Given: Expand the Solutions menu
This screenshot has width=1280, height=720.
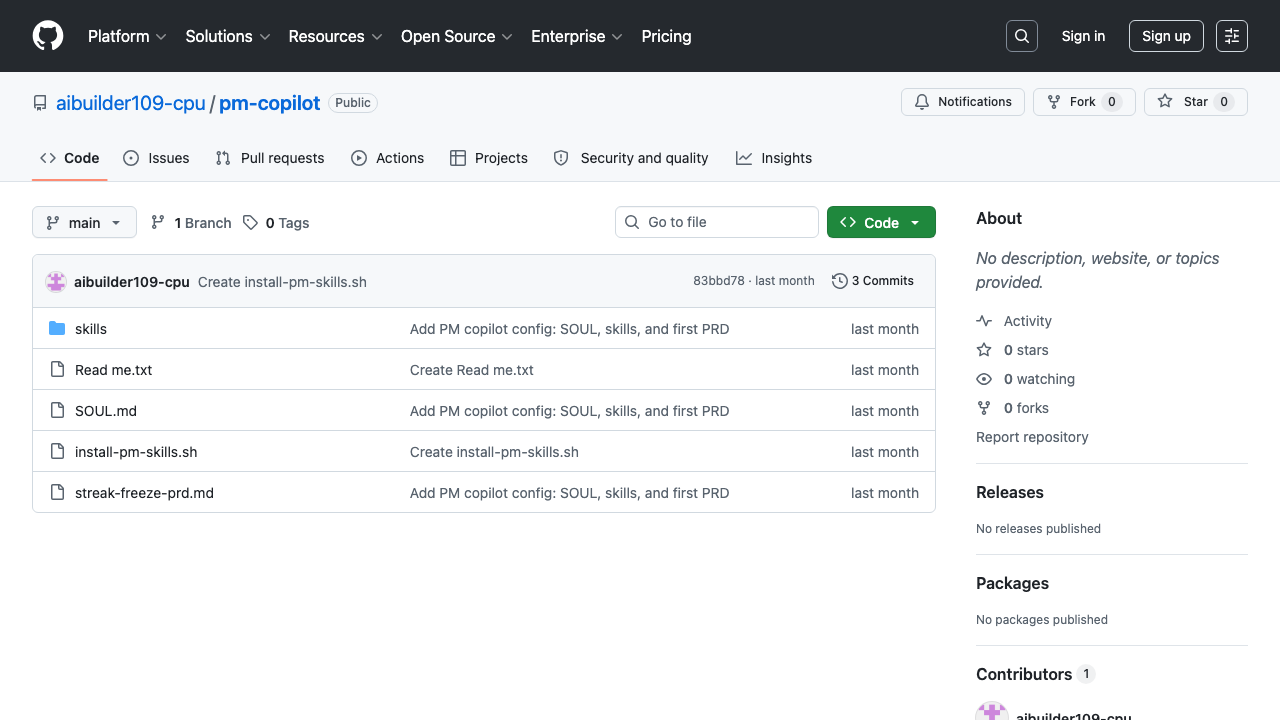Looking at the screenshot, I should [228, 36].
